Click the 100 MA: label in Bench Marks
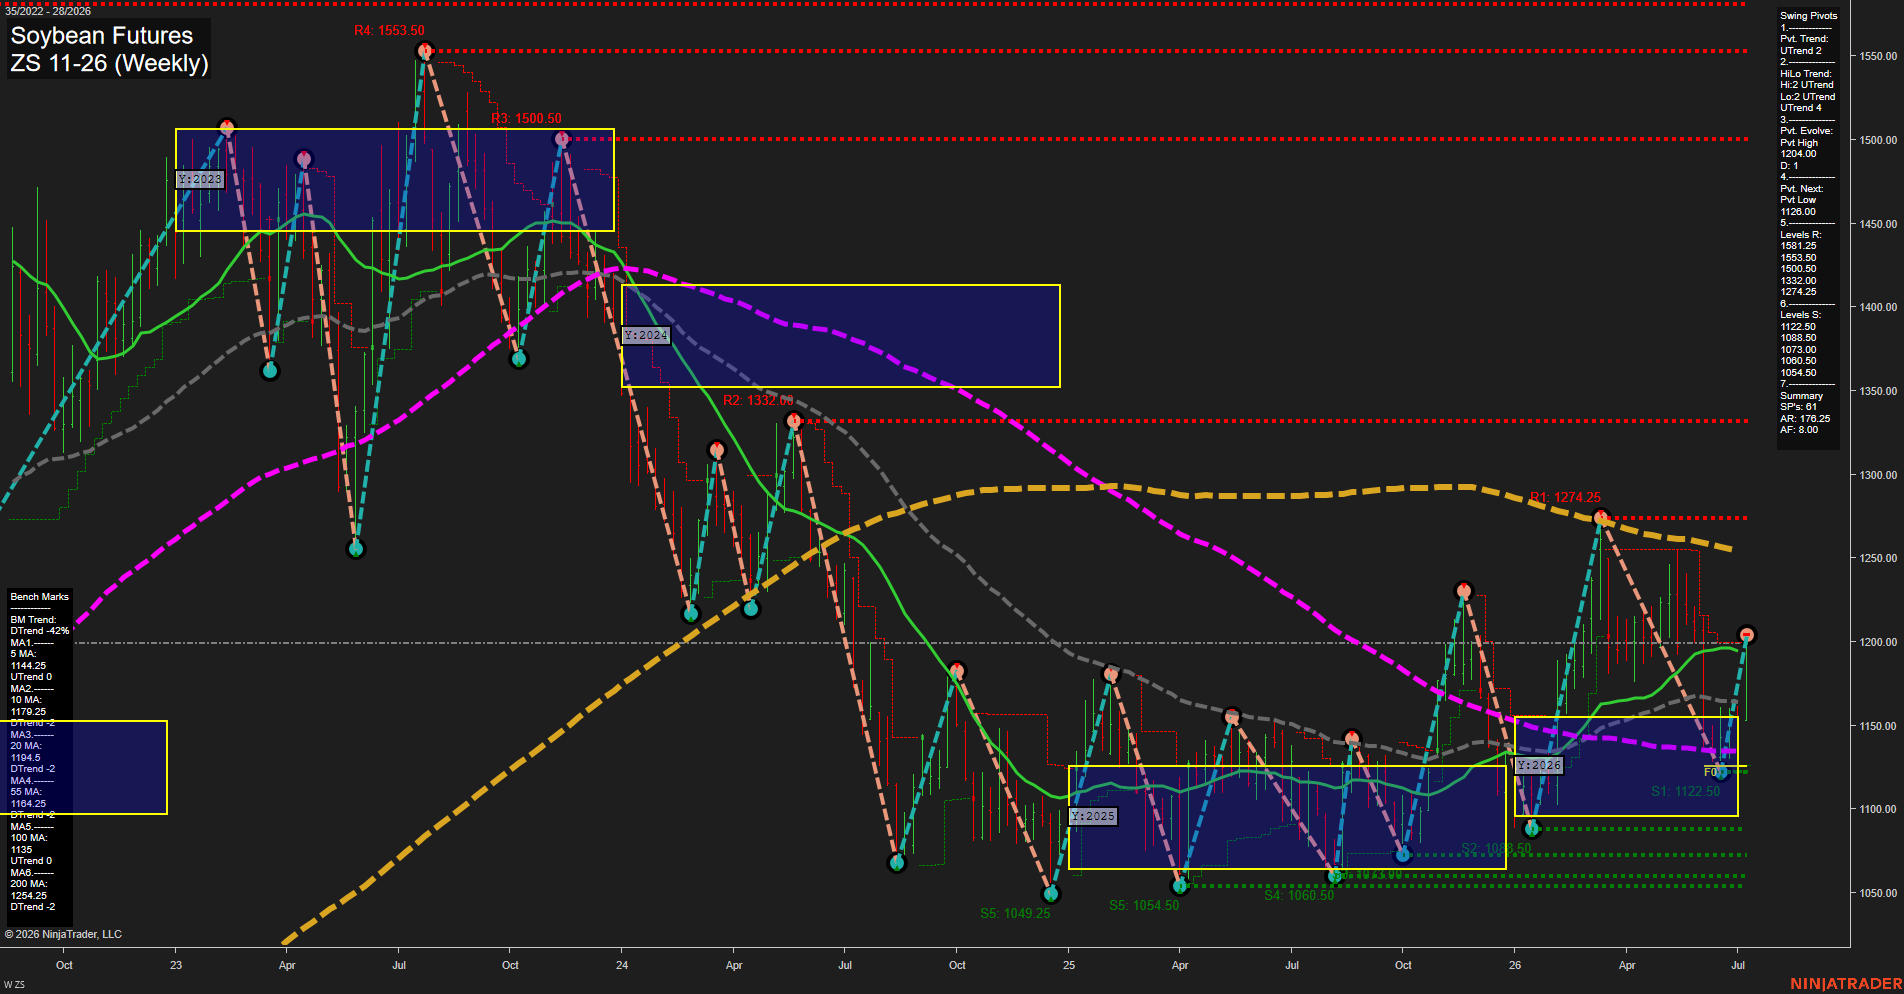The image size is (1904, 994). pos(29,838)
